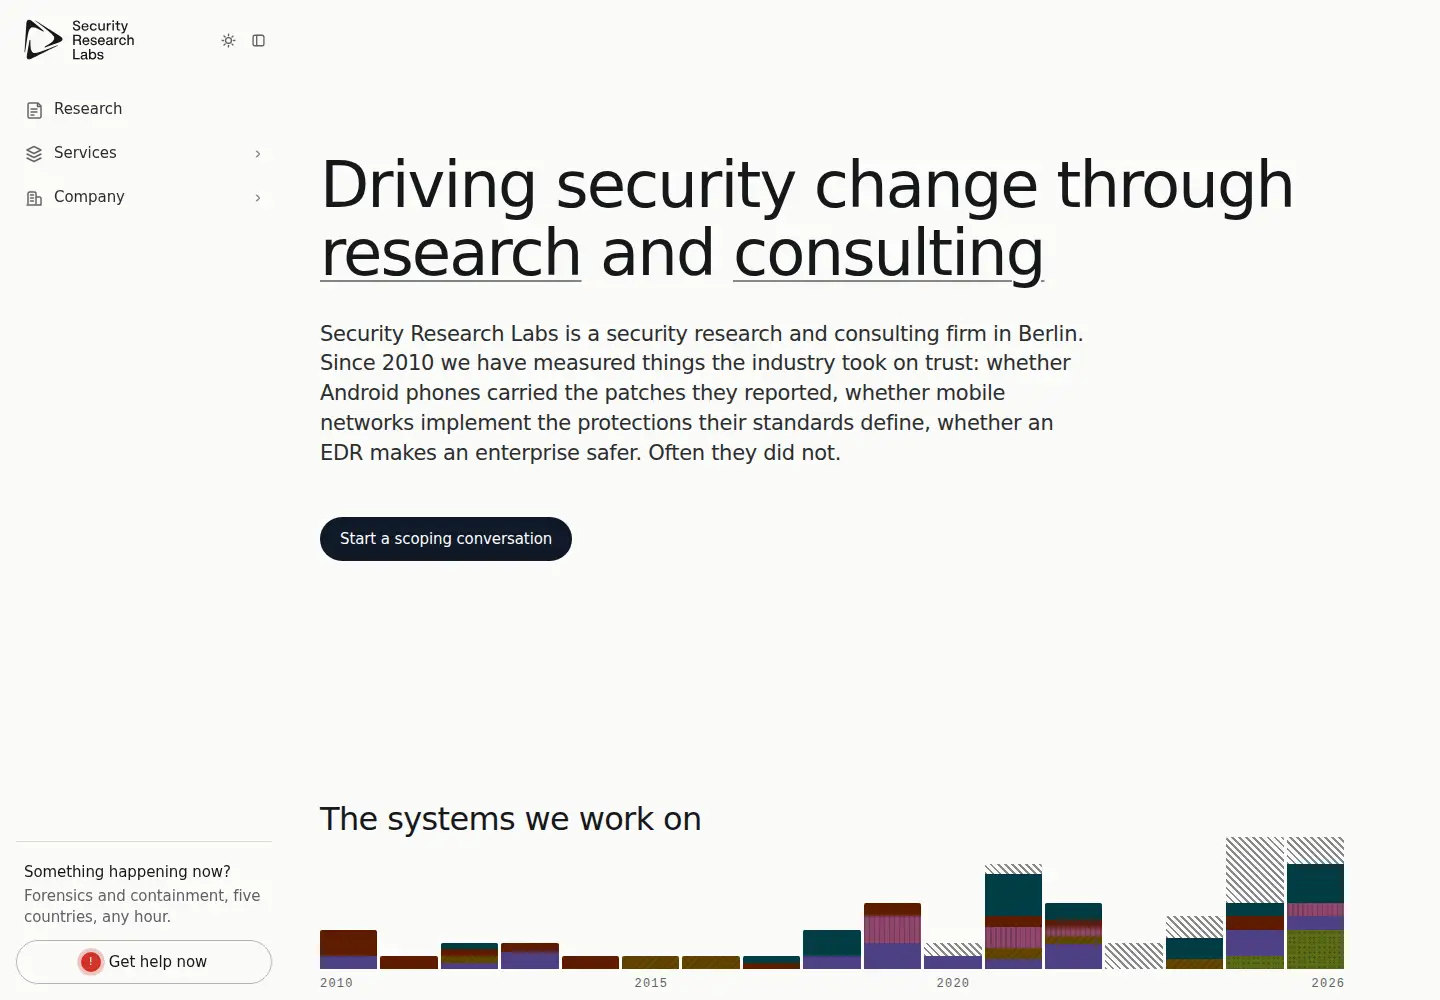Click 'Something happening now?' text
Image resolution: width=1440 pixels, height=1000 pixels.
coord(127,872)
